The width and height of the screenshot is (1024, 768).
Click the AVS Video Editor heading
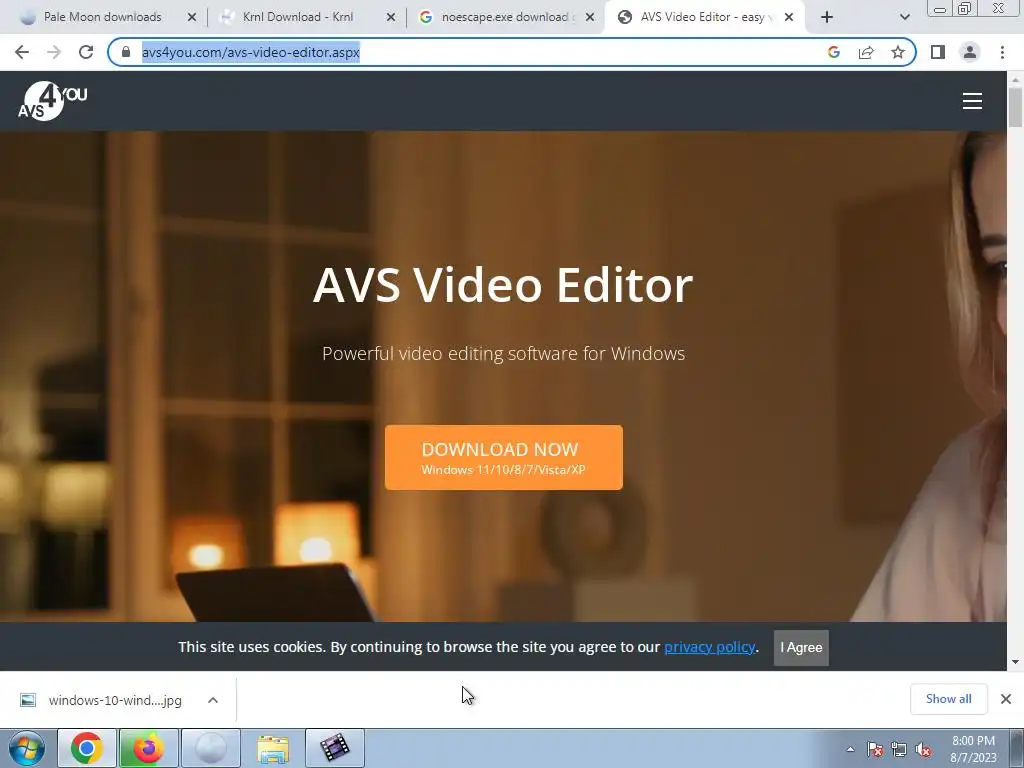click(x=503, y=285)
